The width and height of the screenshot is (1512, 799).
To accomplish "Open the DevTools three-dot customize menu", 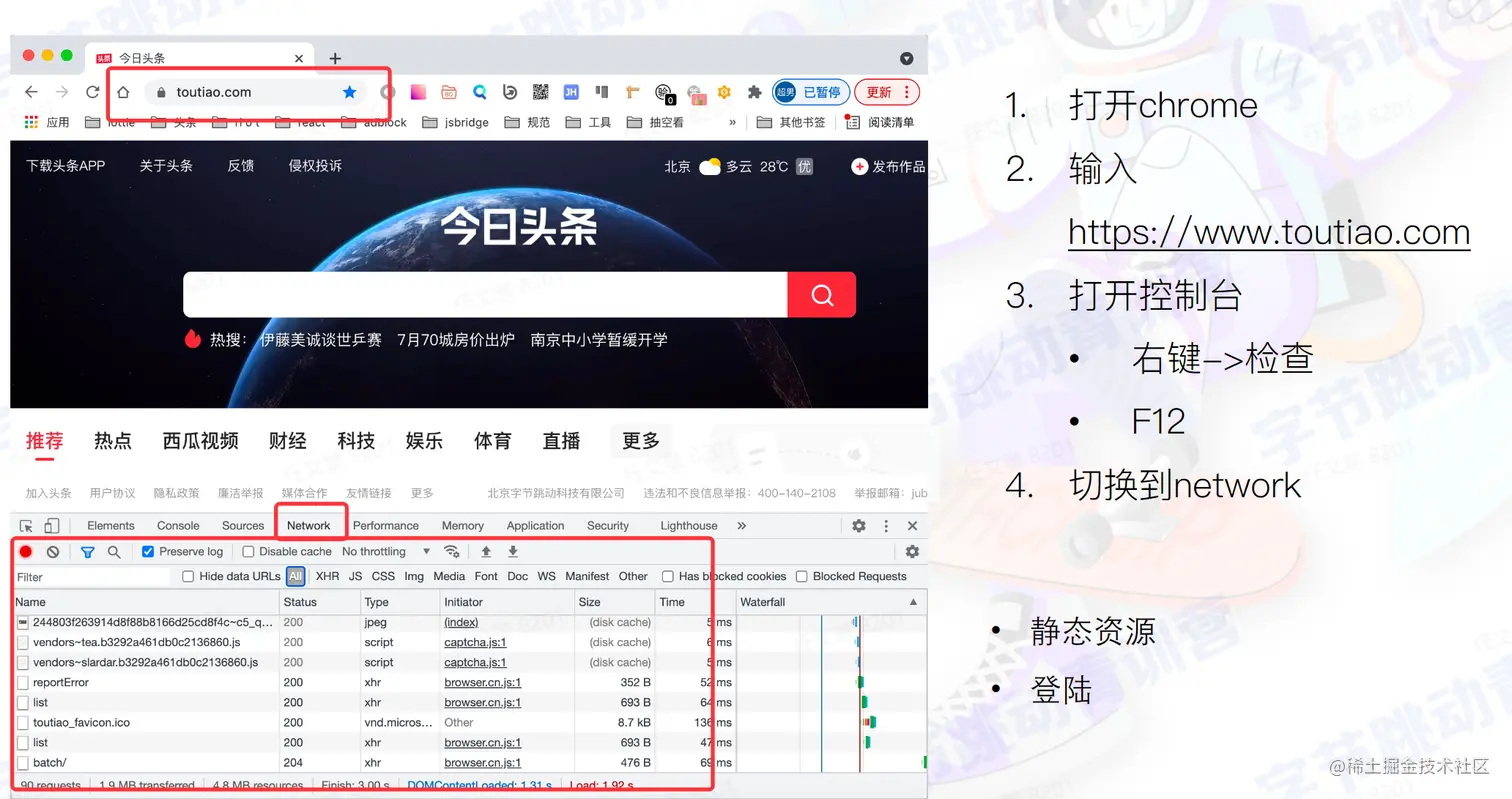I will 886,525.
